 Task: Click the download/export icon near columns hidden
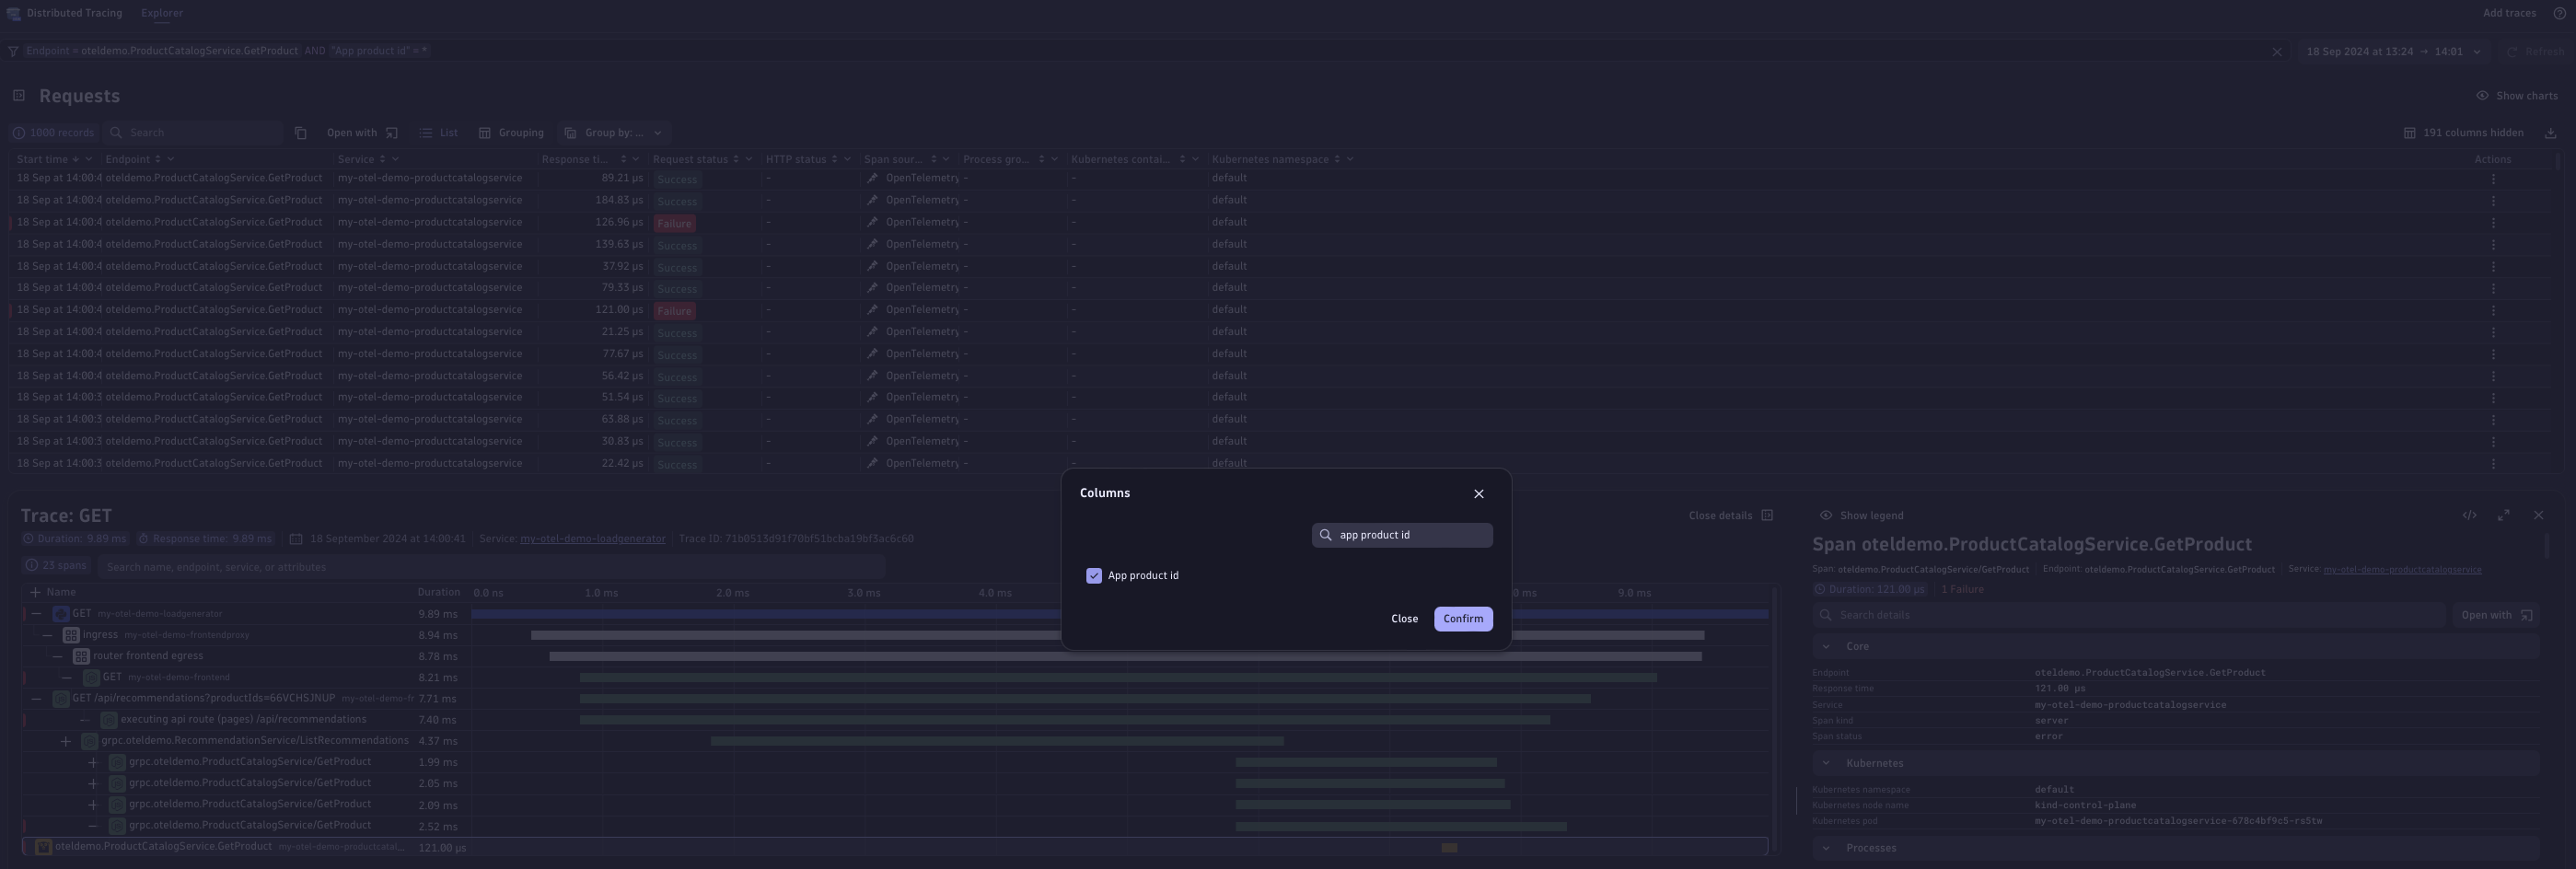pos(2550,132)
